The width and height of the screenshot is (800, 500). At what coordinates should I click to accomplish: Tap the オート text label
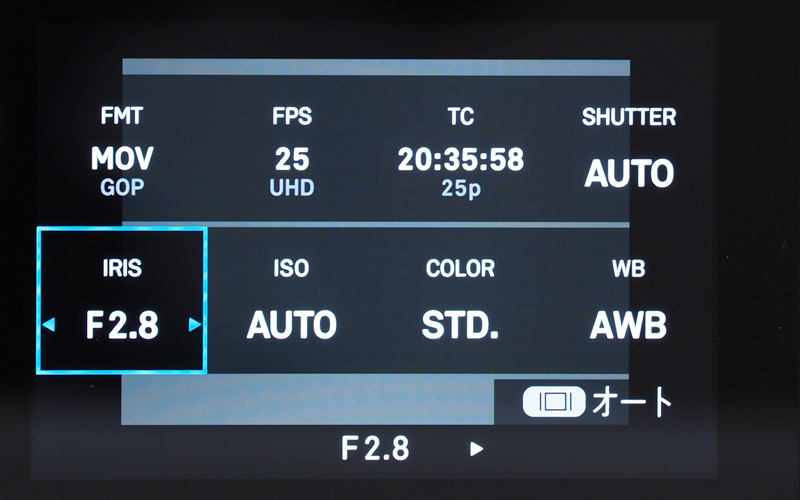click(x=632, y=402)
